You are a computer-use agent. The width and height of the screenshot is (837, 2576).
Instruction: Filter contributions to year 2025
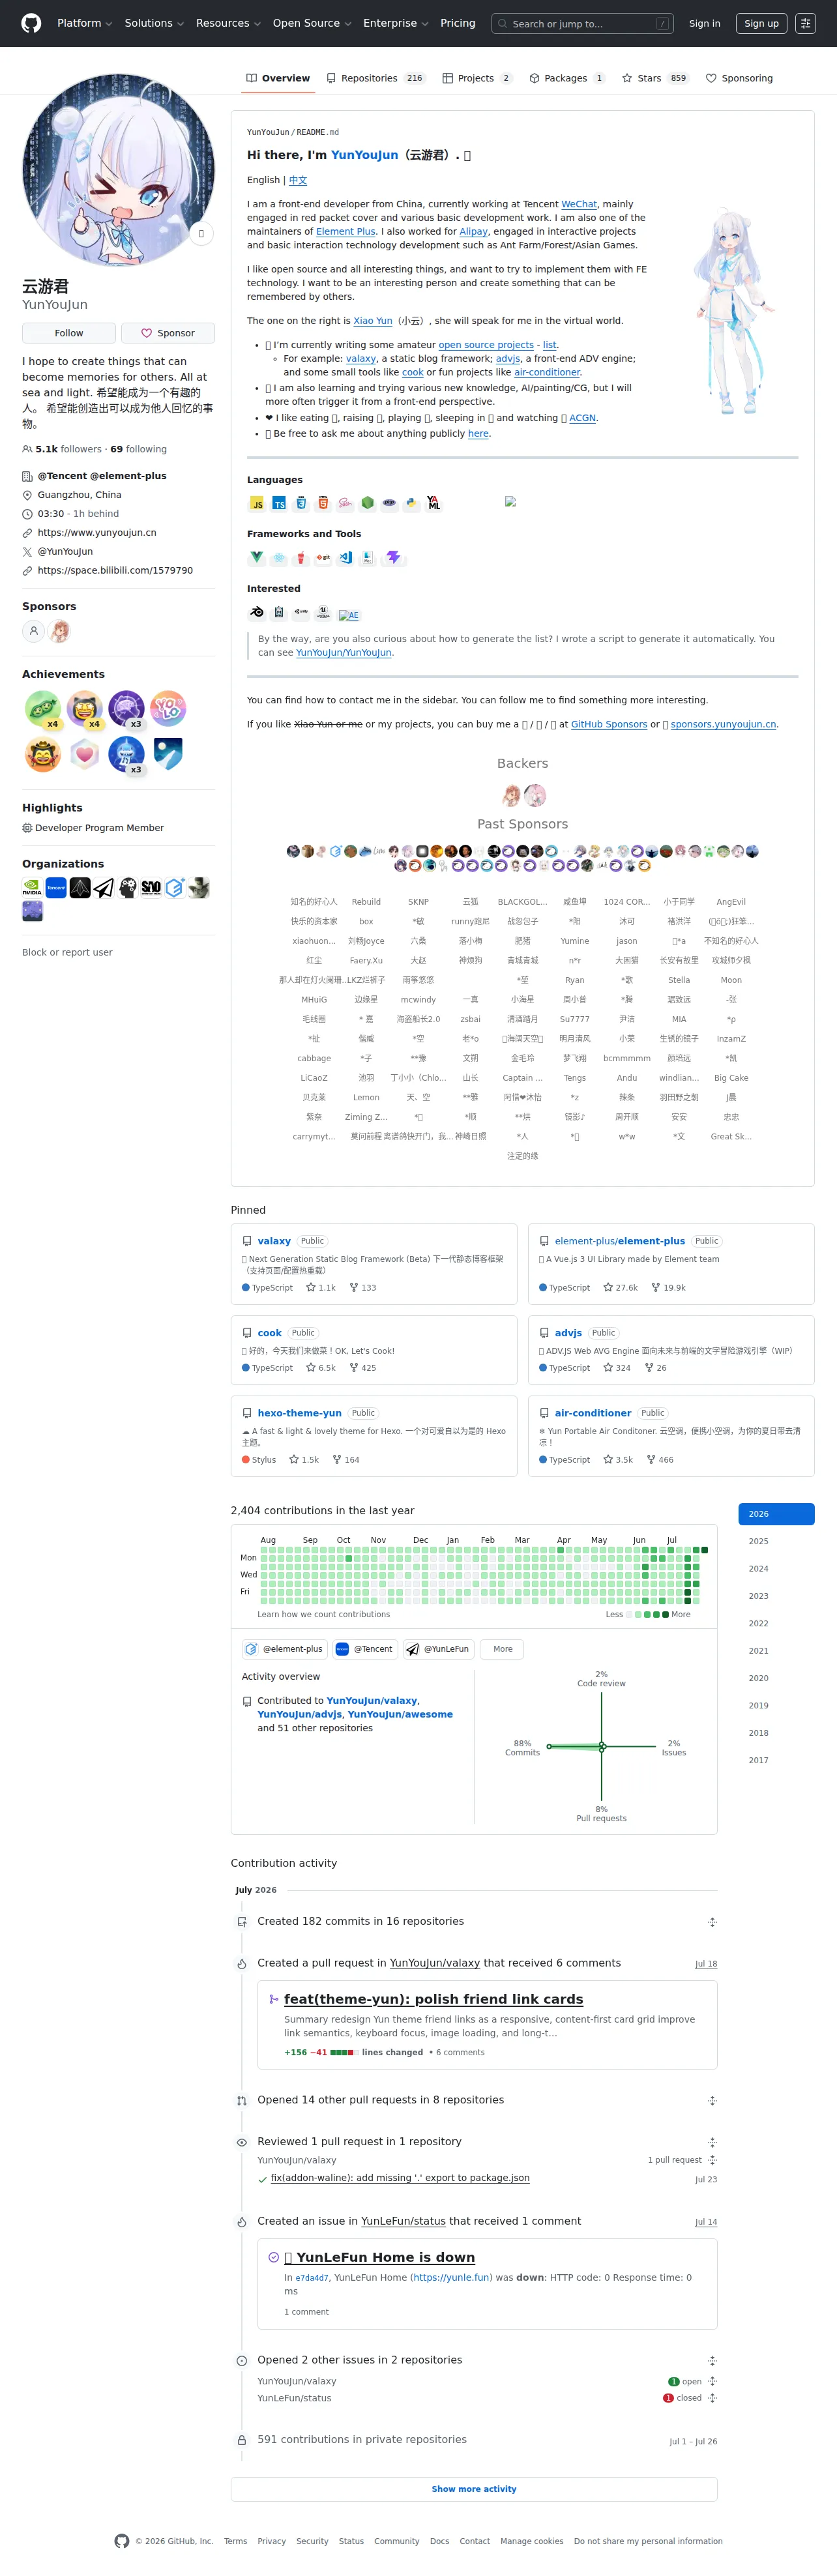tap(776, 1541)
